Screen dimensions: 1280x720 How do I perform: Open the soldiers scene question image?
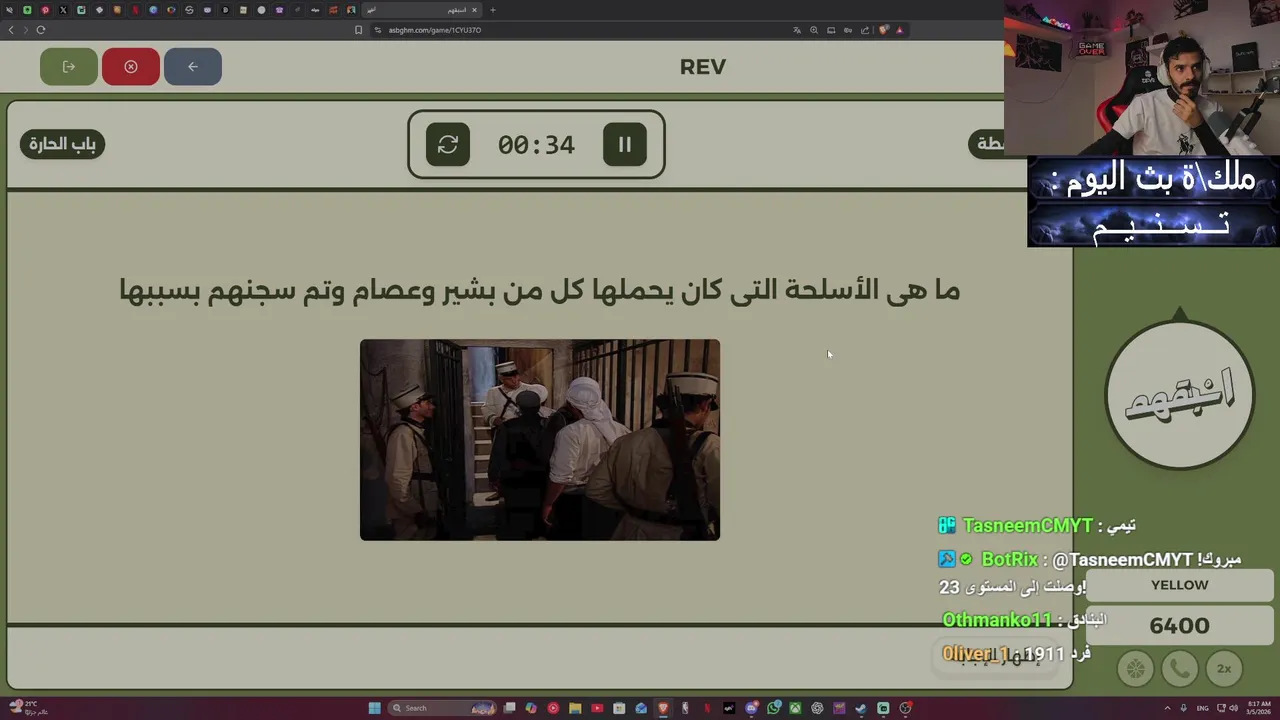[540, 440]
